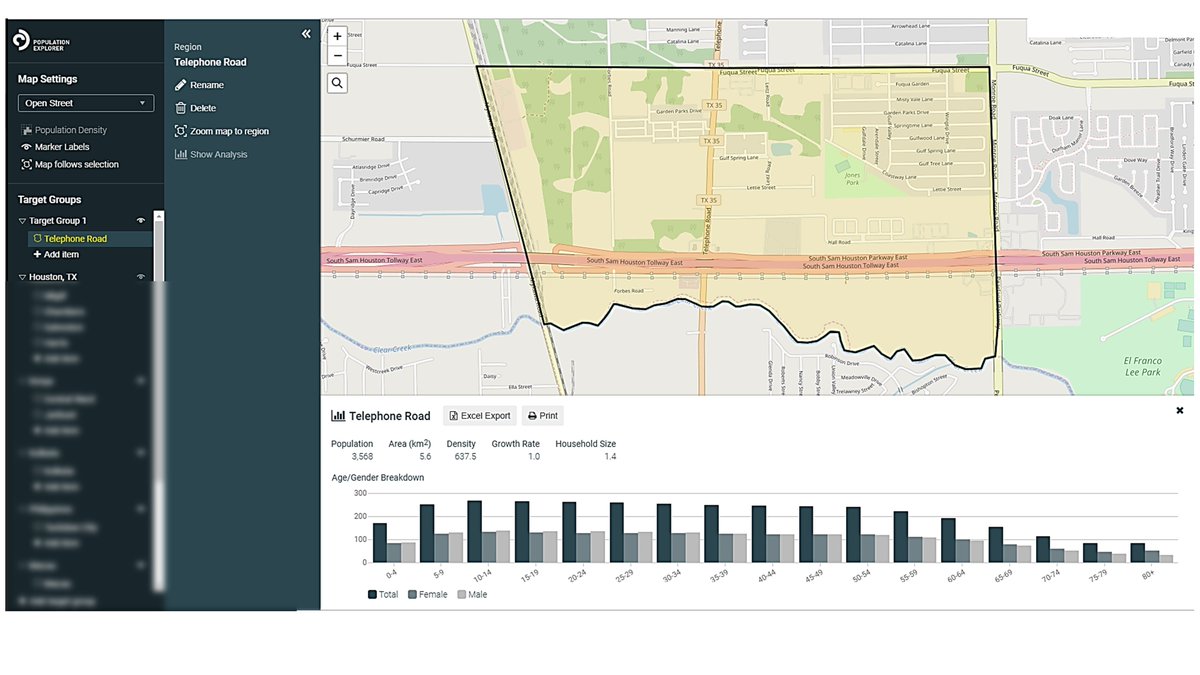Viewport: 1200px width, 675px height.
Task: Click the Growth Rate value 1.0
Action: pos(533,457)
